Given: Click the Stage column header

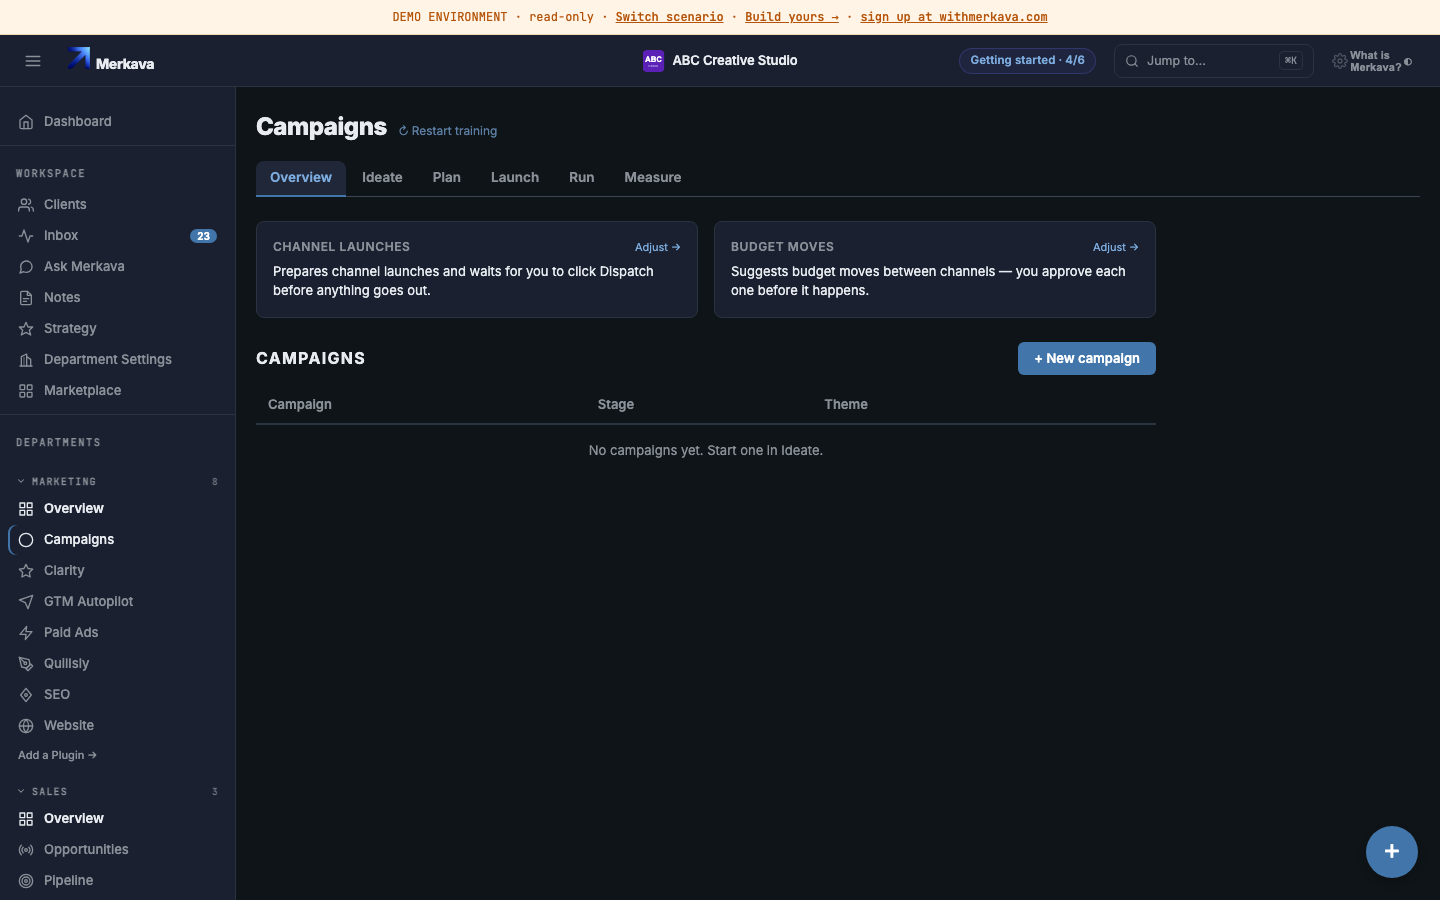Looking at the screenshot, I should [616, 405].
